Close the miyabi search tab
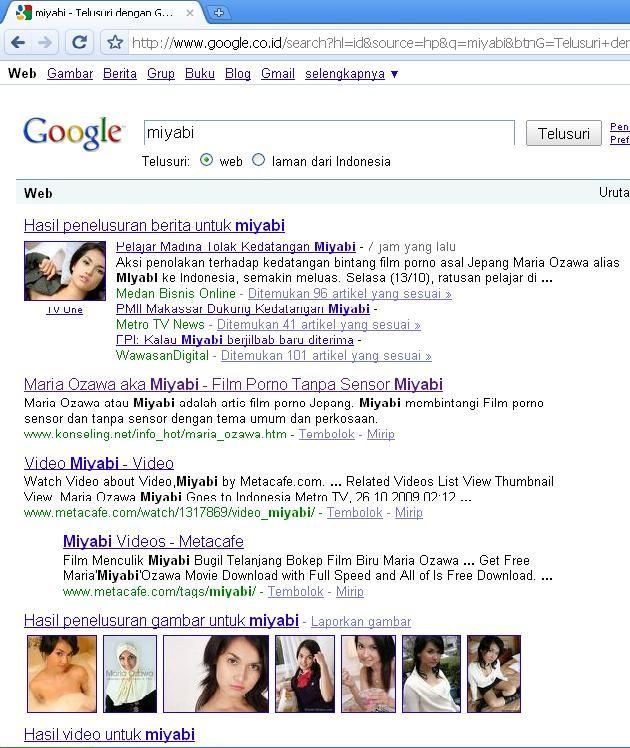The width and height of the screenshot is (630, 748). coord(190,13)
